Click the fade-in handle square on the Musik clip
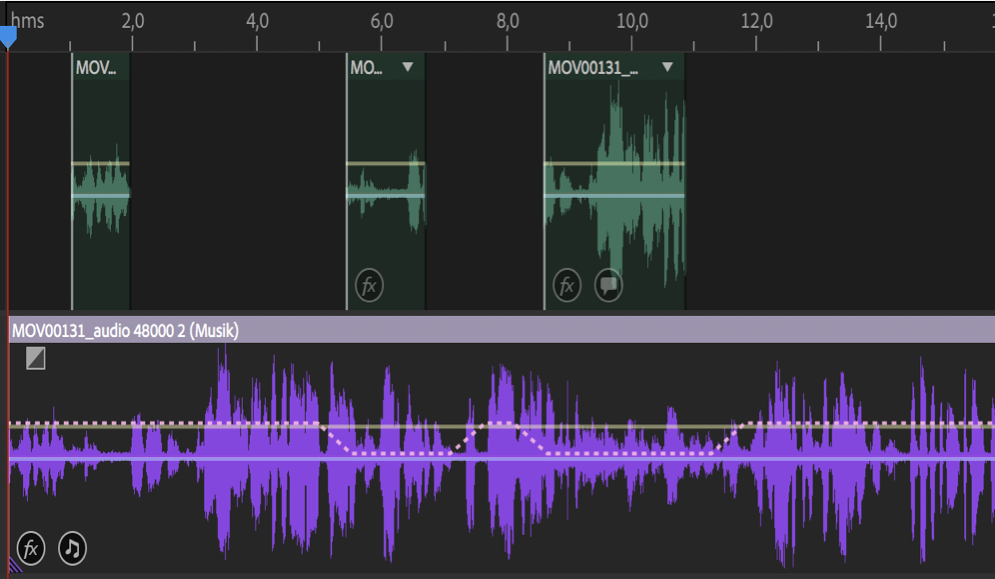 tap(36, 358)
